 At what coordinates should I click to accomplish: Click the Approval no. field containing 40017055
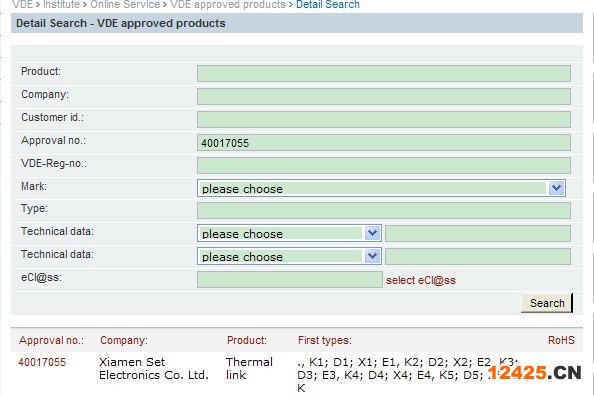click(384, 143)
